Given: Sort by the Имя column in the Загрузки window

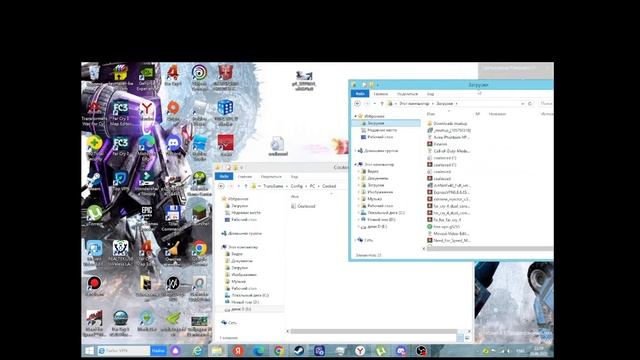Looking at the screenshot, I should [431, 114].
